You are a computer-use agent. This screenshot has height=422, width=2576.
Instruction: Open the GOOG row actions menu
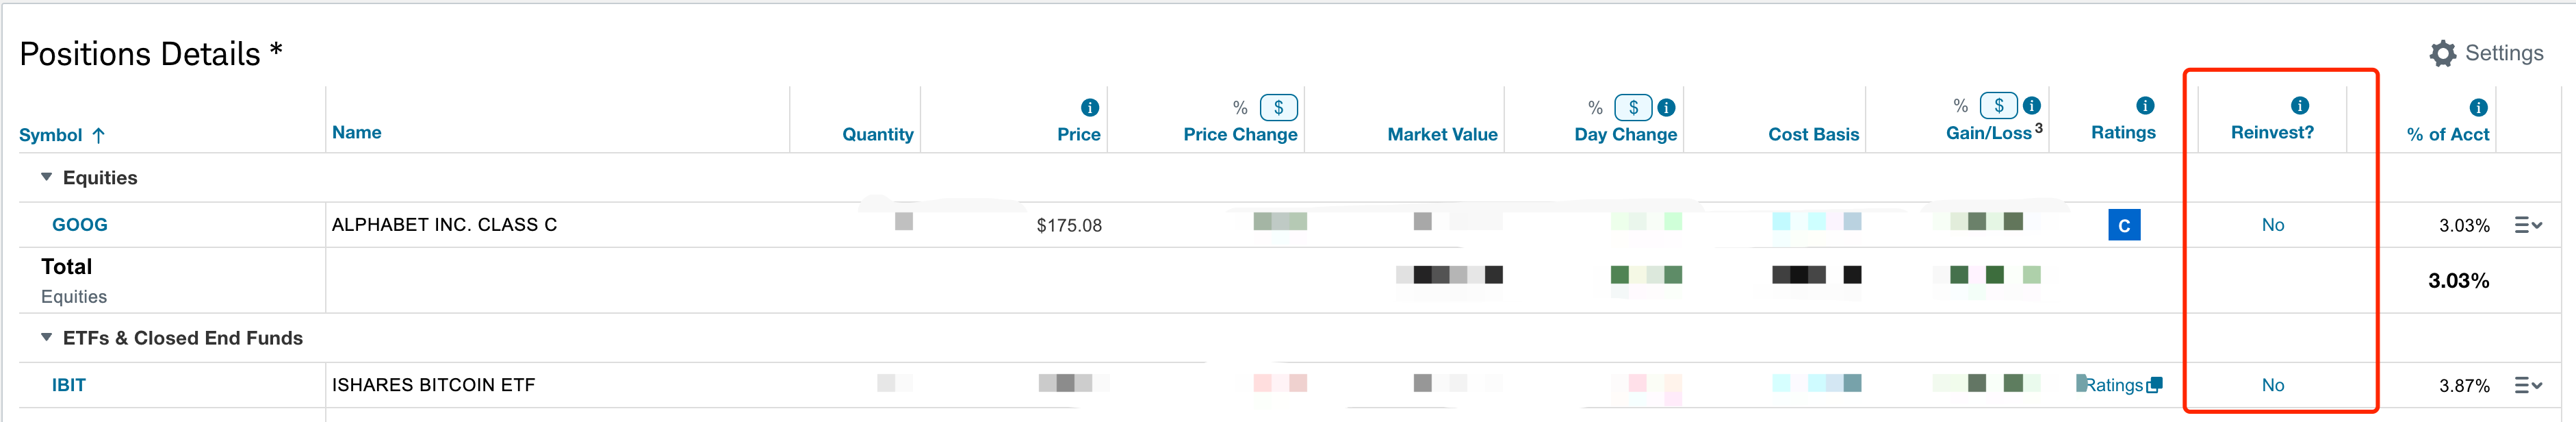(x=2528, y=225)
